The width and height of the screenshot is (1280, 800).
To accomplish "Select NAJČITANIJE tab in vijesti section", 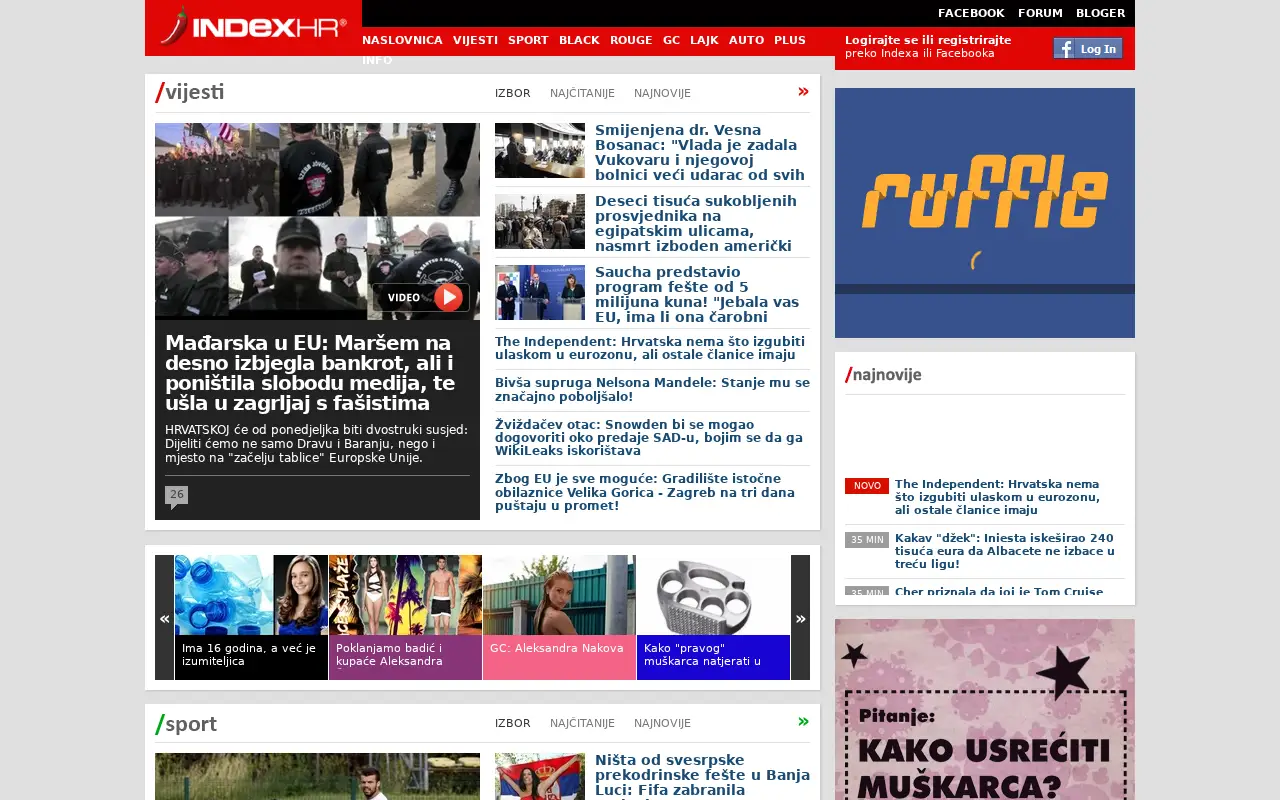I will pyautogui.click(x=582, y=93).
